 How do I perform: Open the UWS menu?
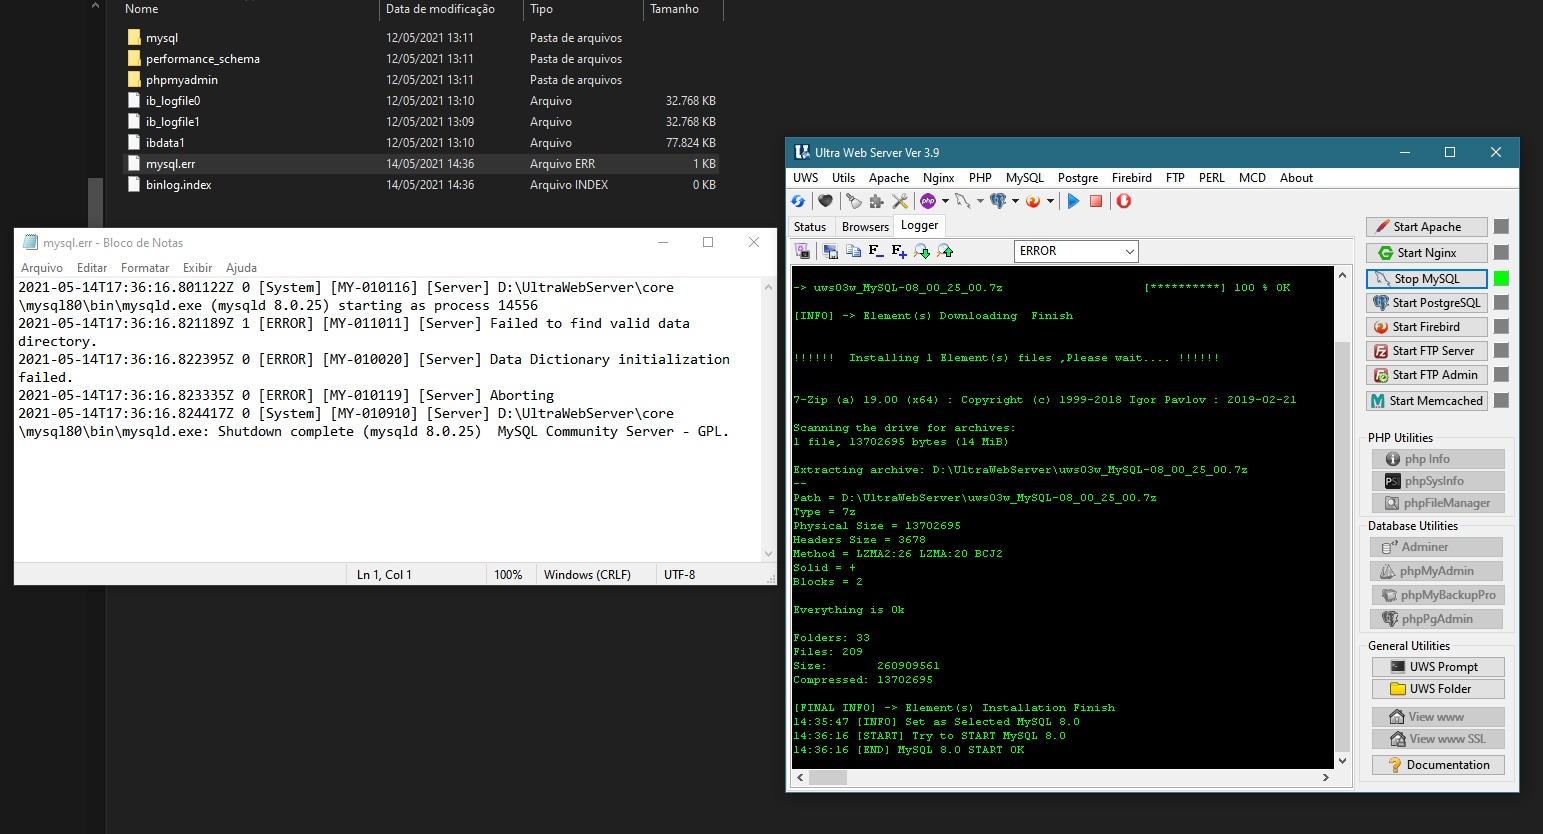805,178
